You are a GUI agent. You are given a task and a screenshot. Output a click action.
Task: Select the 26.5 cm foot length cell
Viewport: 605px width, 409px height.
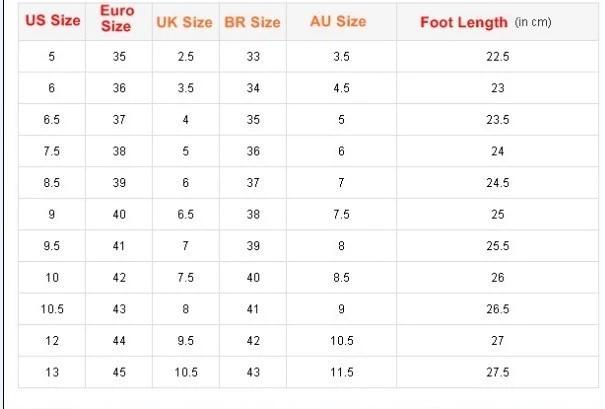pyautogui.click(x=497, y=309)
